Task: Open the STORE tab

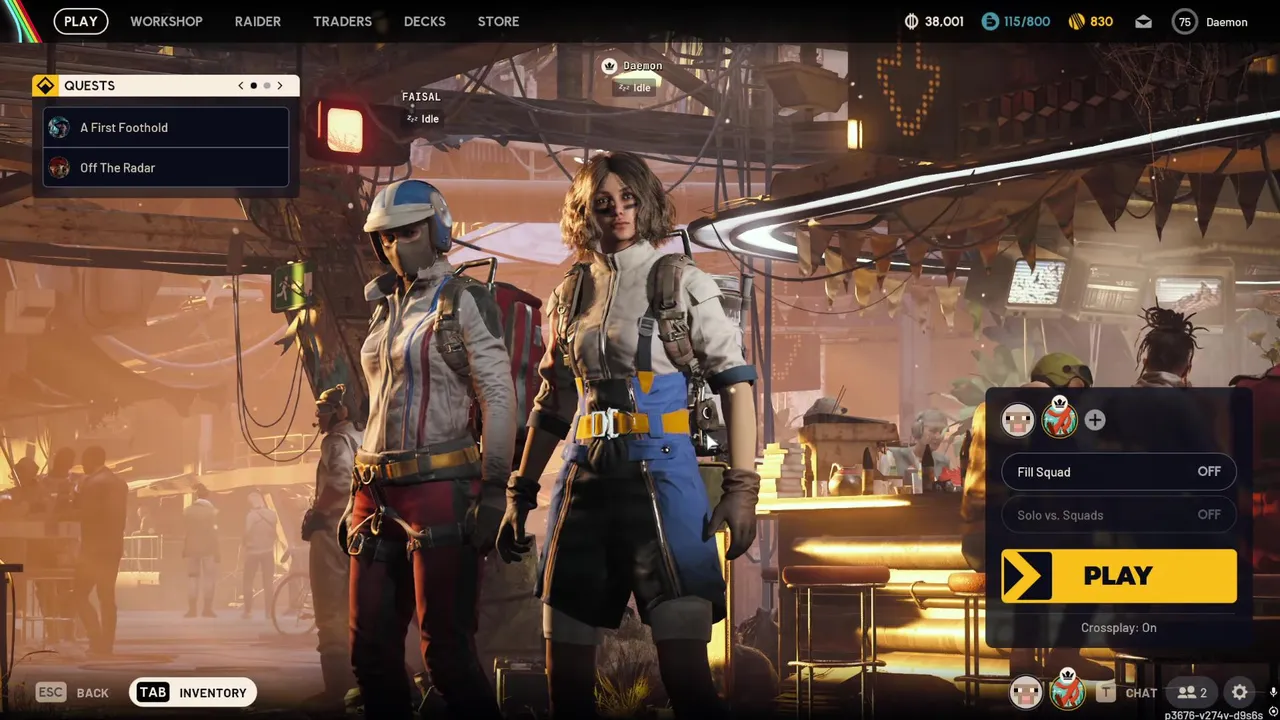Action: pos(498,21)
